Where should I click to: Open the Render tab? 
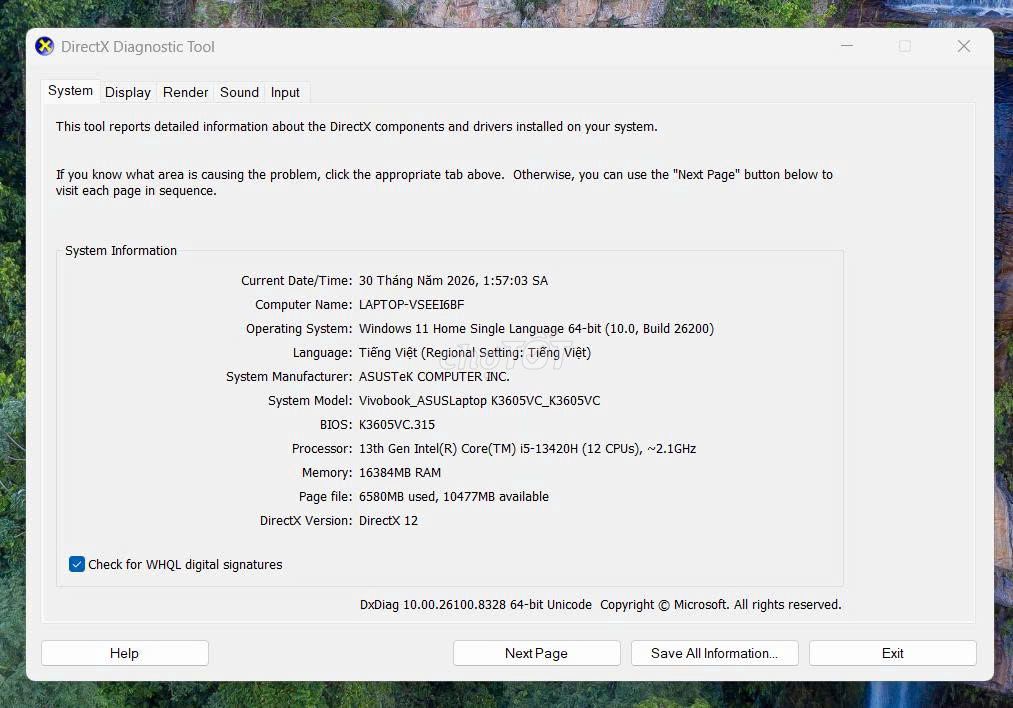click(x=185, y=92)
